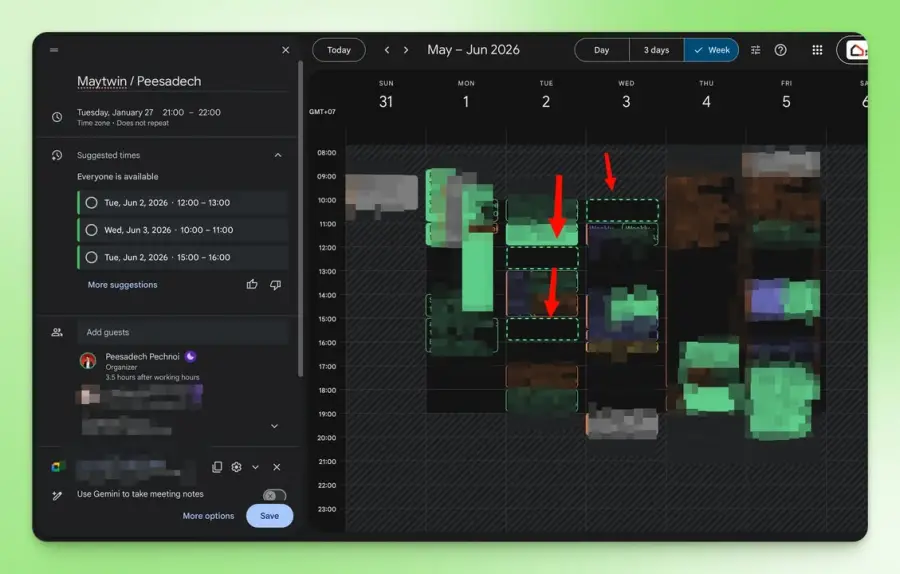Switch to 3 days view

(x=657, y=50)
